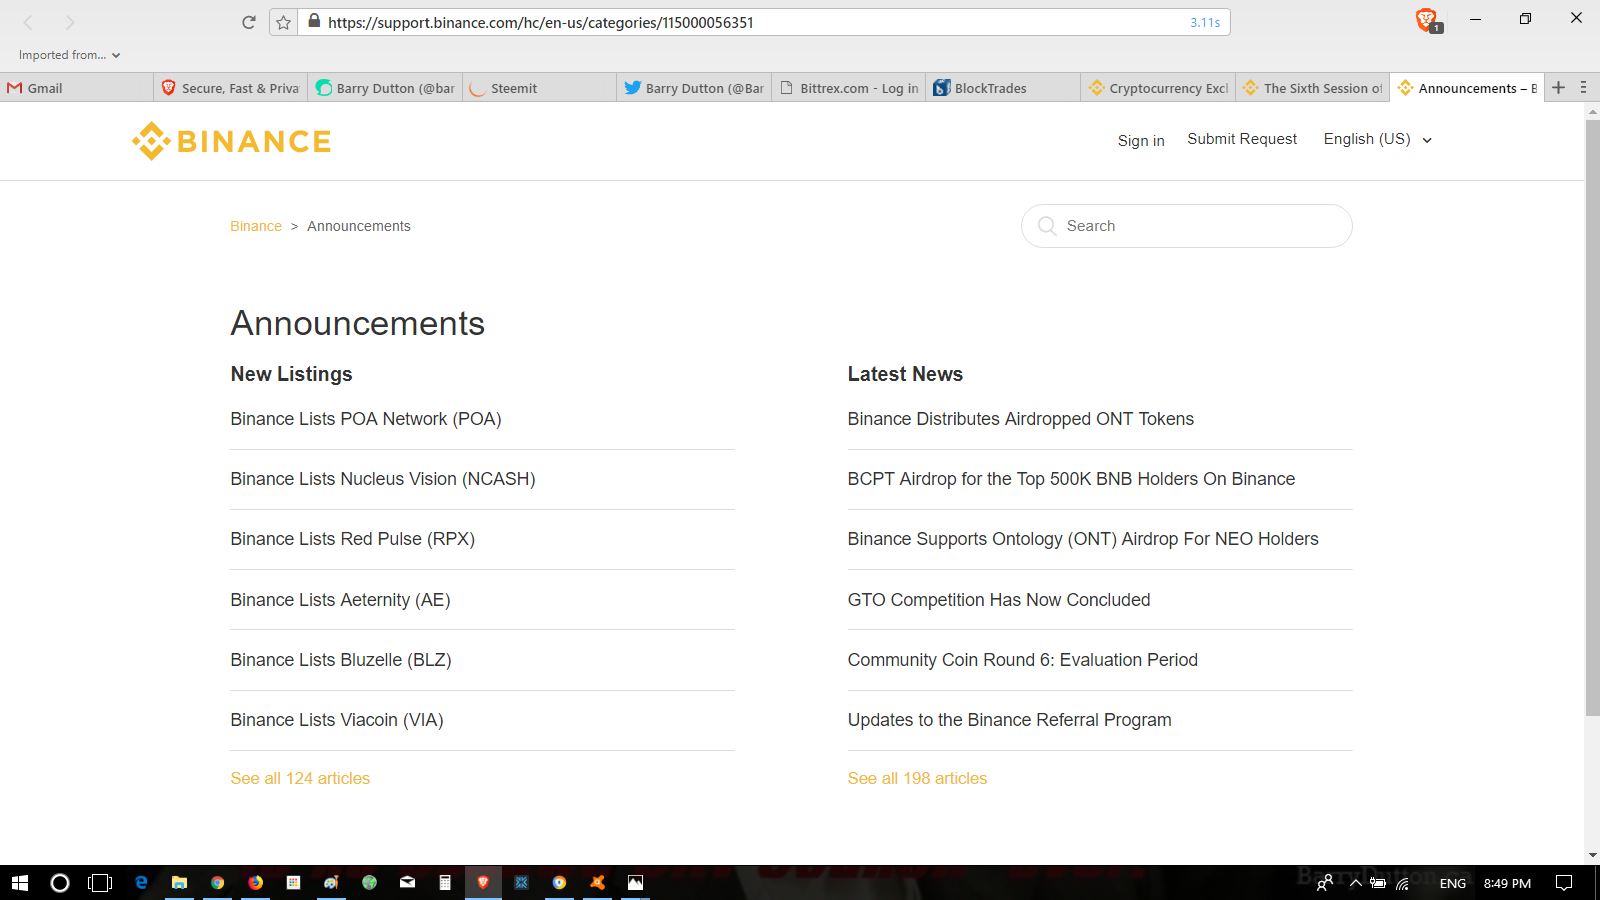This screenshot has height=900, width=1600.
Task: Switch to the BlockTrades tab
Action: click(x=1003, y=88)
